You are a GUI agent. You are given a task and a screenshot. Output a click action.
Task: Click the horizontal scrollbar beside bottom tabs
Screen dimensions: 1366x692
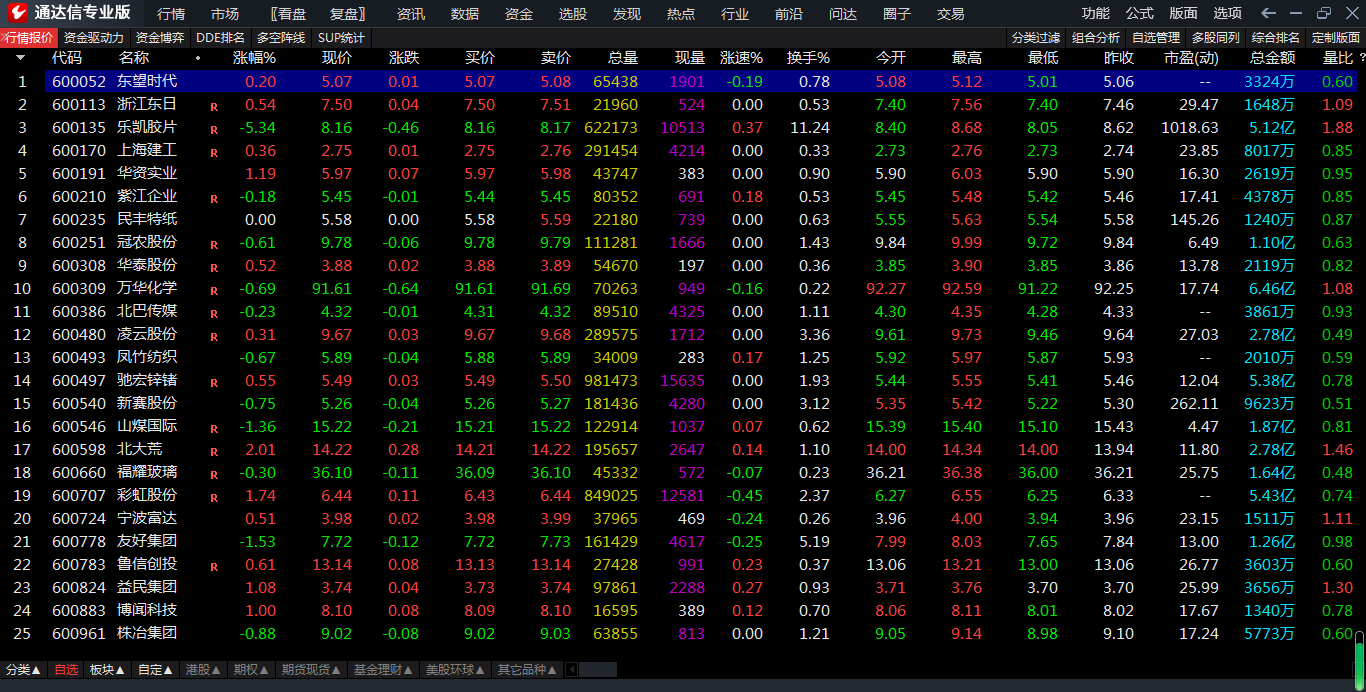(598, 670)
